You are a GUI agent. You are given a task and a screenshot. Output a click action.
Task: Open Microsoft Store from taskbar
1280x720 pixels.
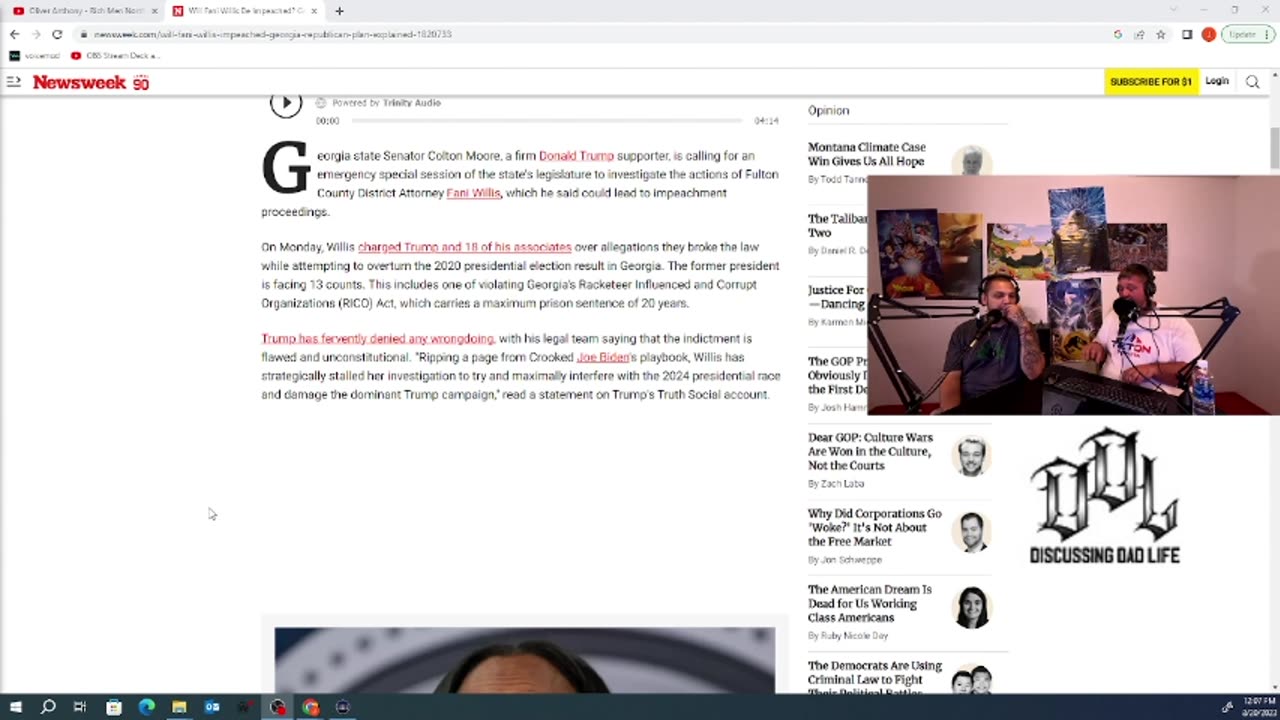tap(113, 707)
